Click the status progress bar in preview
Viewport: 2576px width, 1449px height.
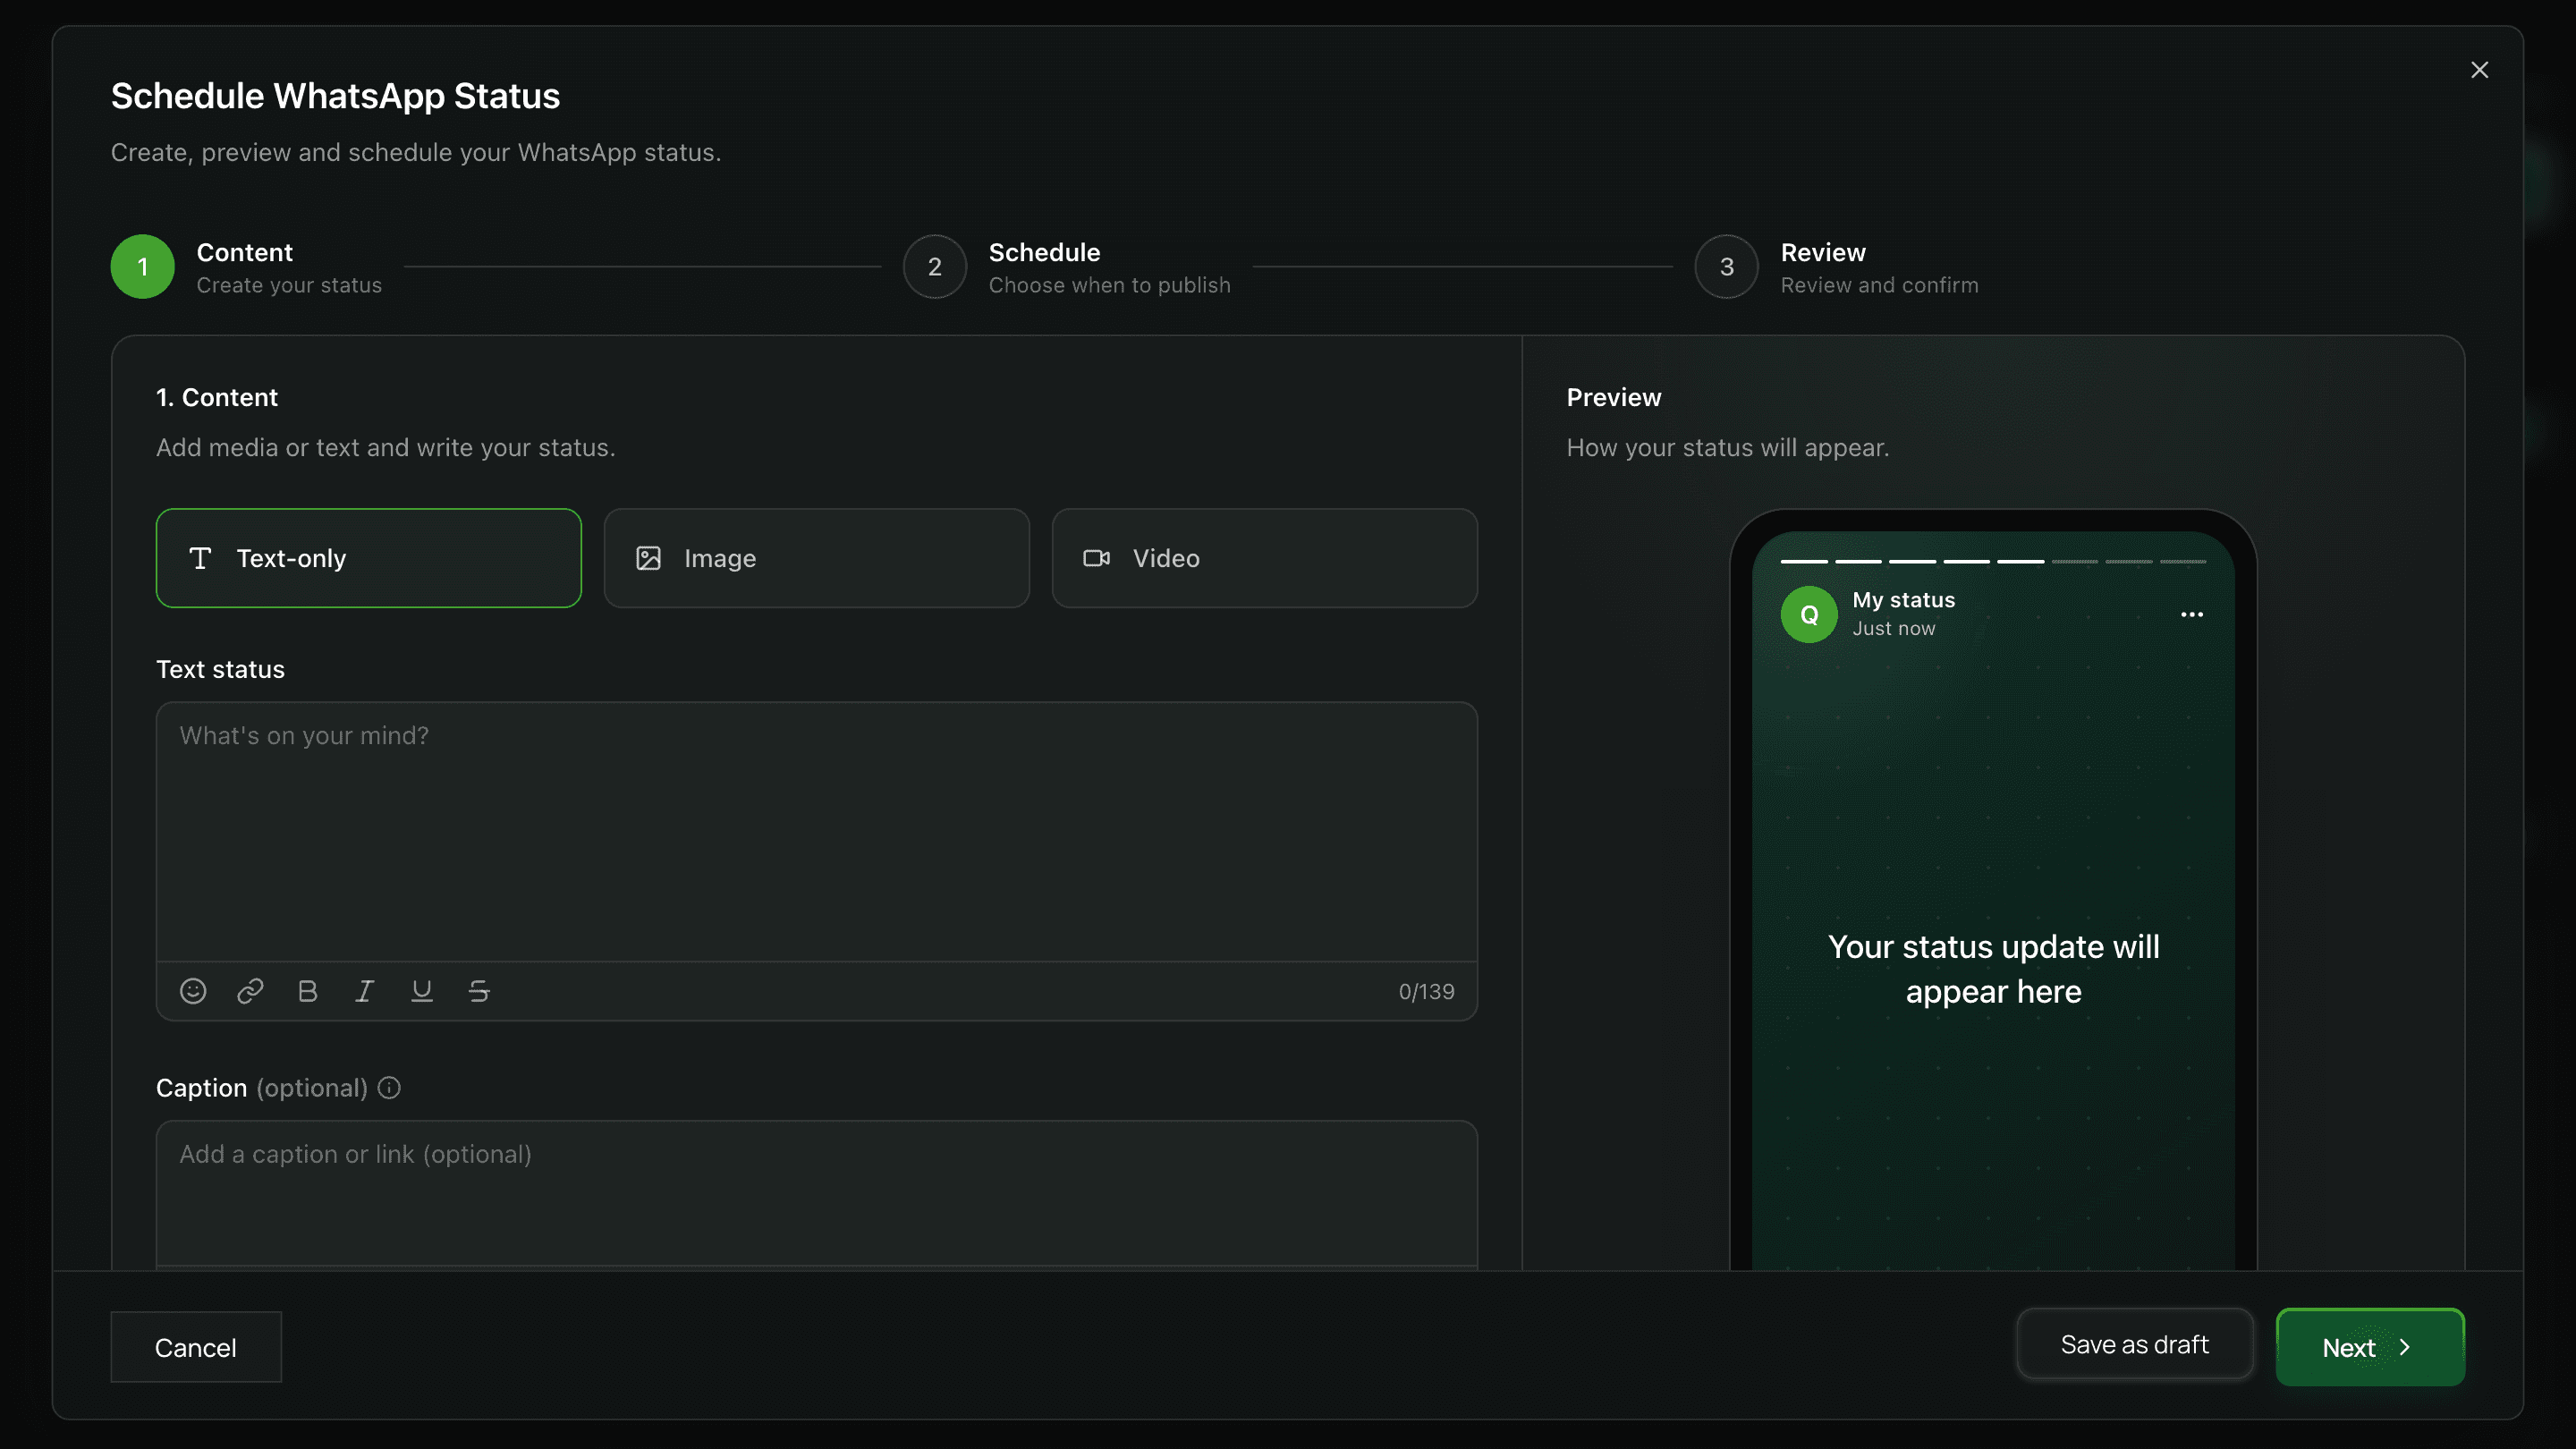tap(1993, 562)
